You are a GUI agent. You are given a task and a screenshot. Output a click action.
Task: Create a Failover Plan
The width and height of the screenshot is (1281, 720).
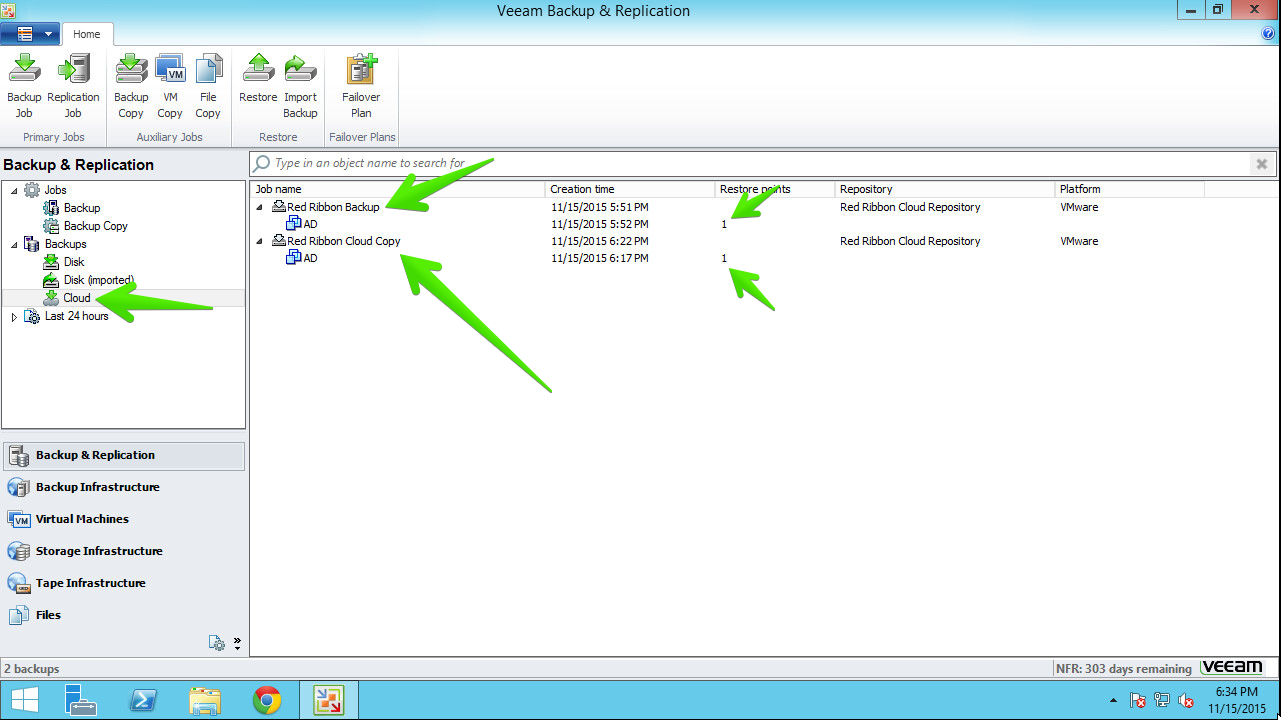[x=361, y=86]
